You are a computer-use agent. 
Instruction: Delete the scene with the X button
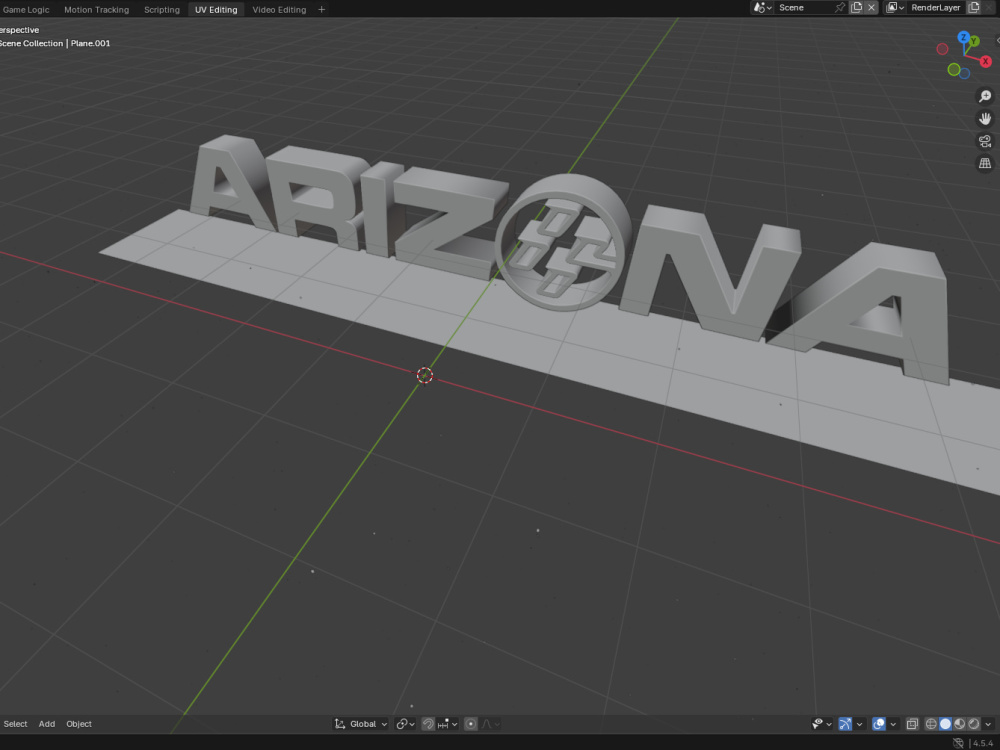tap(871, 8)
